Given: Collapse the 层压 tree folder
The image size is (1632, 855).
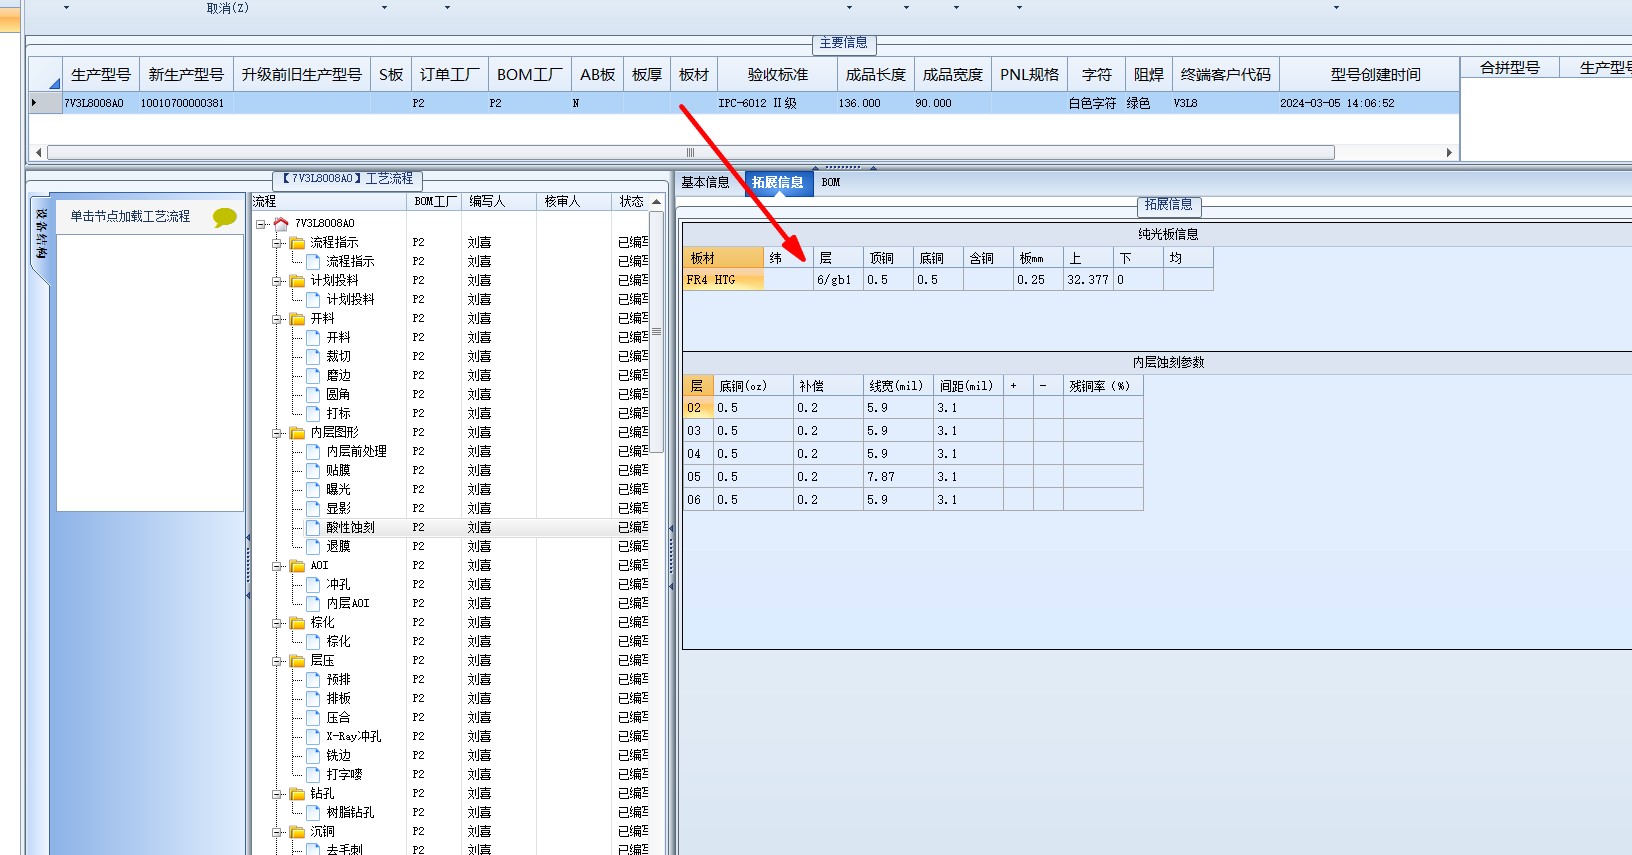Looking at the screenshot, I should (x=277, y=661).
